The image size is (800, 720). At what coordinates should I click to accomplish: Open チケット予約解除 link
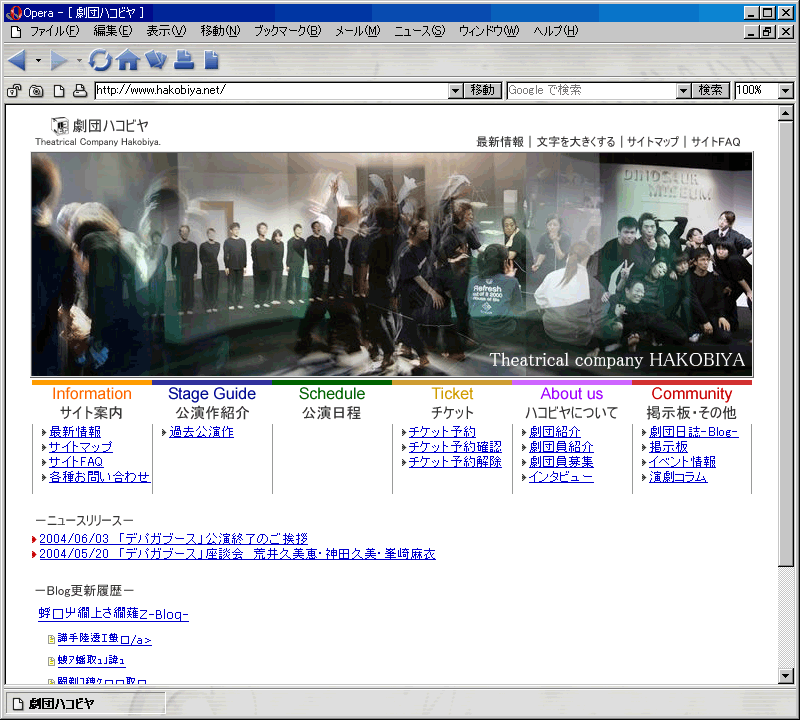coord(455,462)
